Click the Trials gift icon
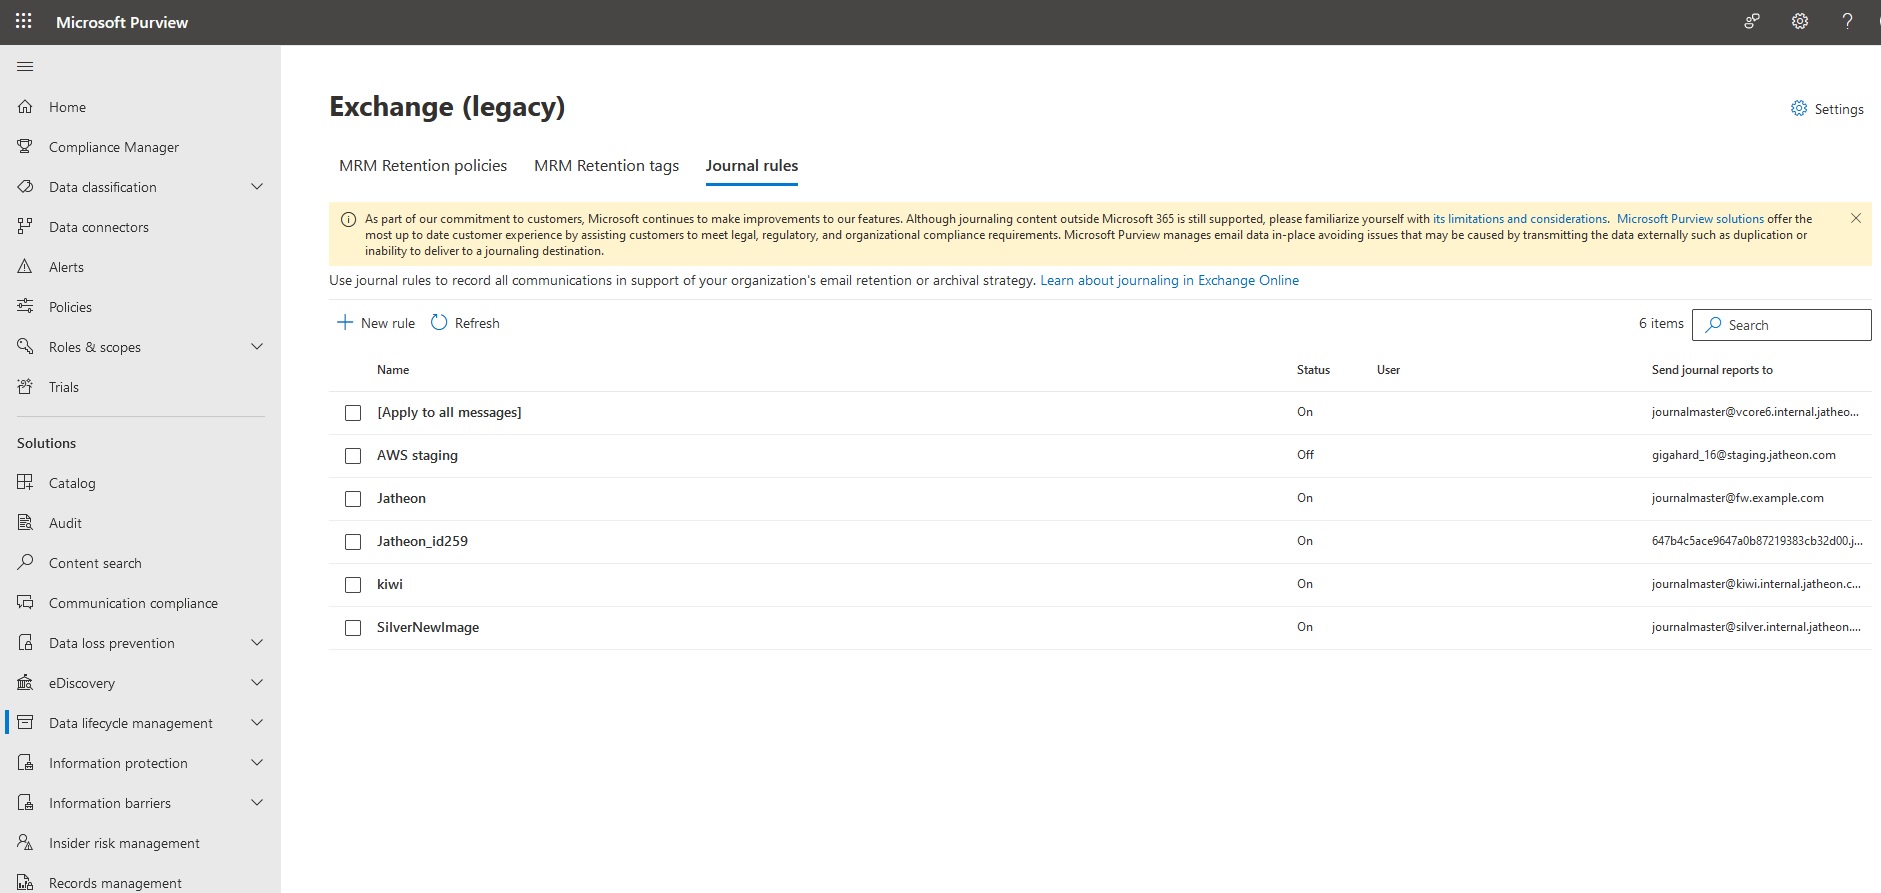 [25, 387]
